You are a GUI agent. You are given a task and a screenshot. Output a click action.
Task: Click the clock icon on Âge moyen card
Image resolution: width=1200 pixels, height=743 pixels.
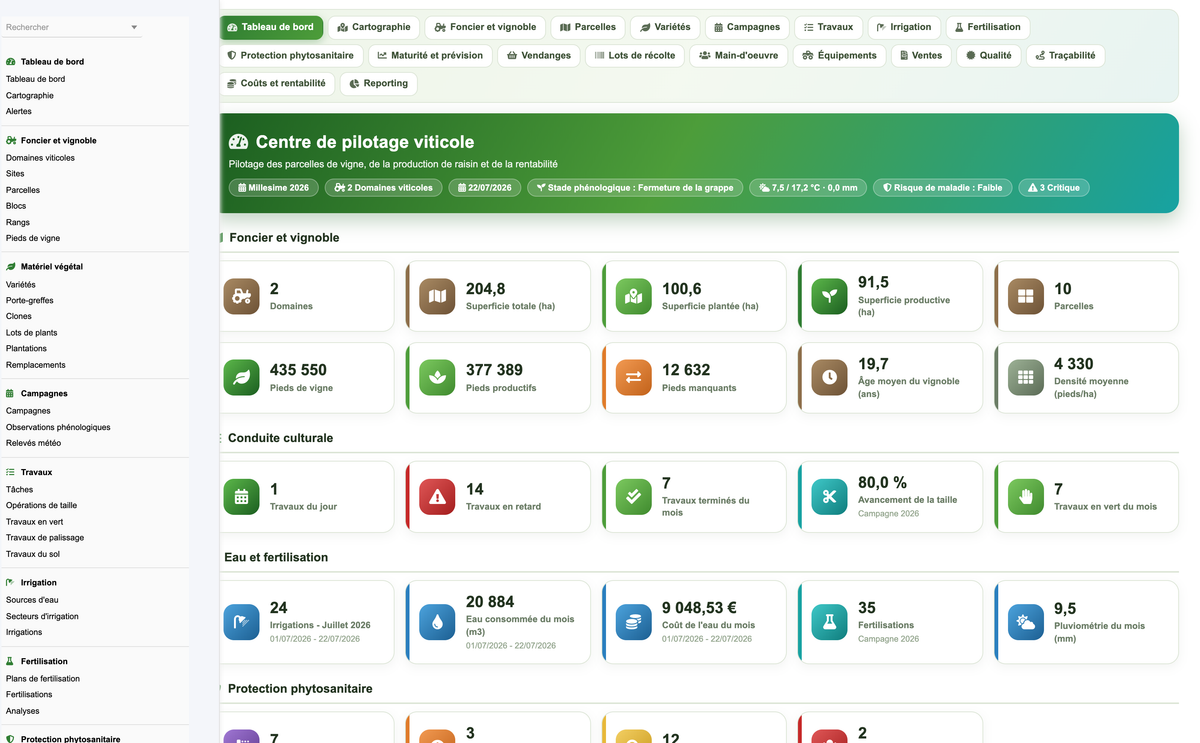(x=829, y=377)
